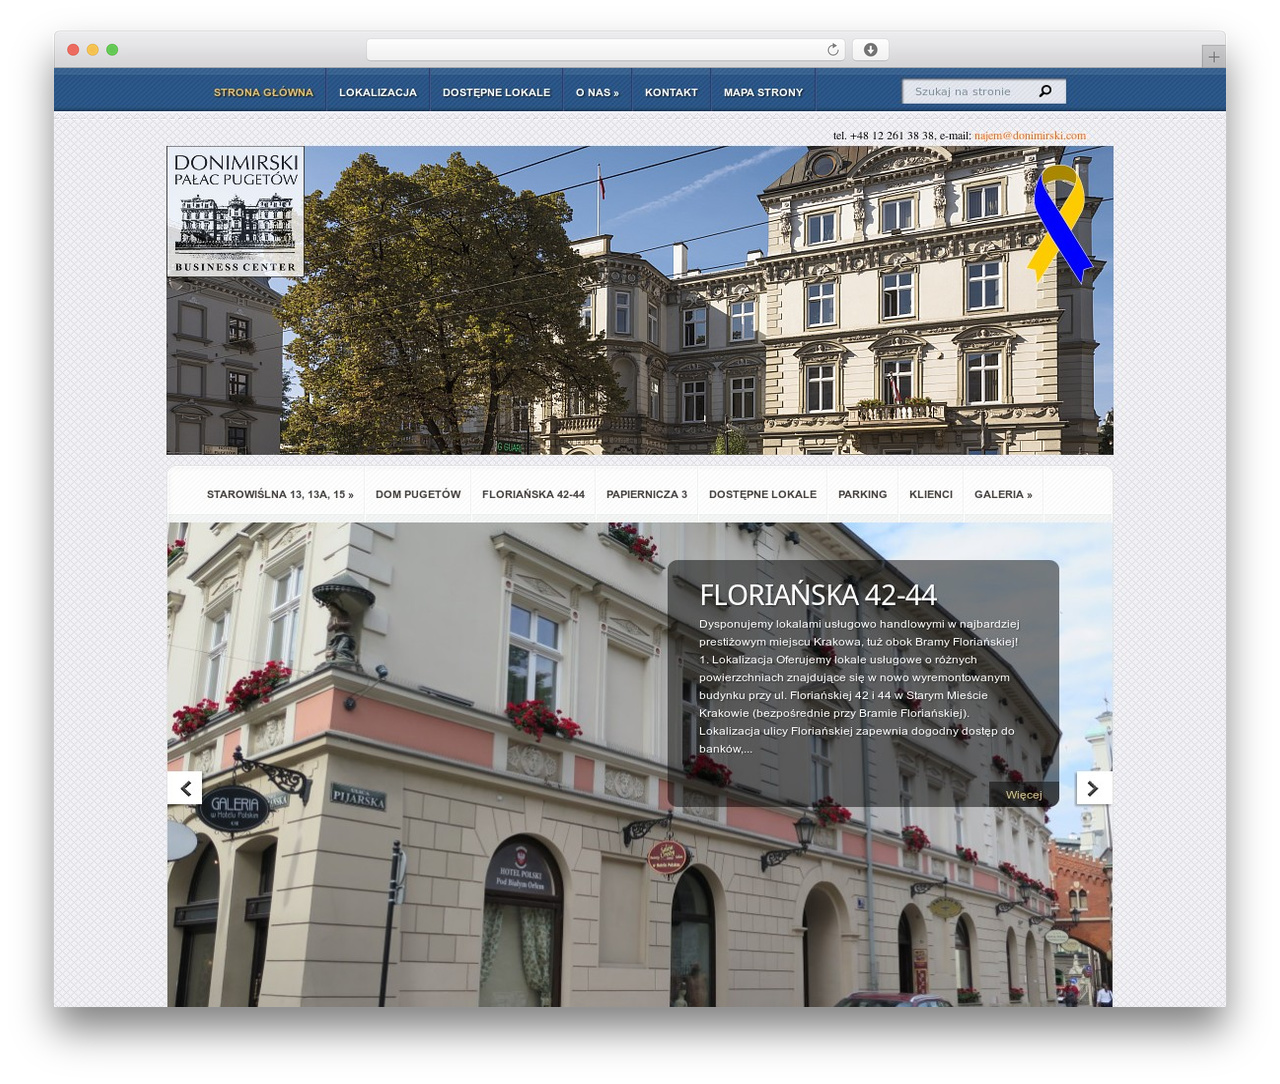Open Mapa Strony from top menu

point(763,92)
